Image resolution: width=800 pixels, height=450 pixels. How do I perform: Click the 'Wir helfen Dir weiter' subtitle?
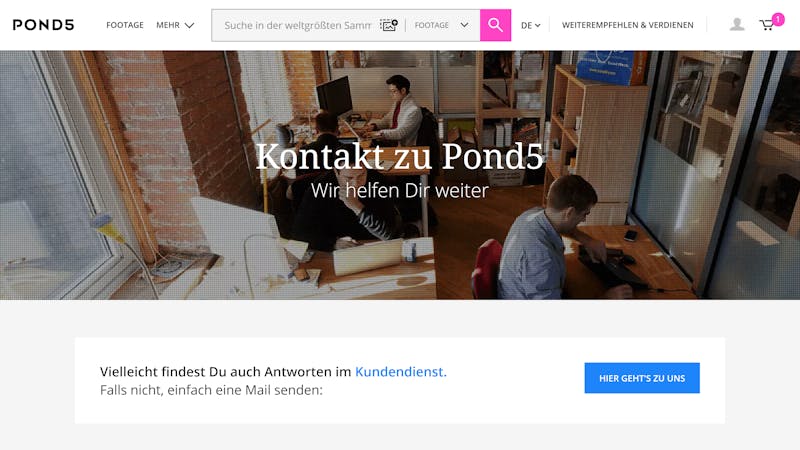pos(399,190)
